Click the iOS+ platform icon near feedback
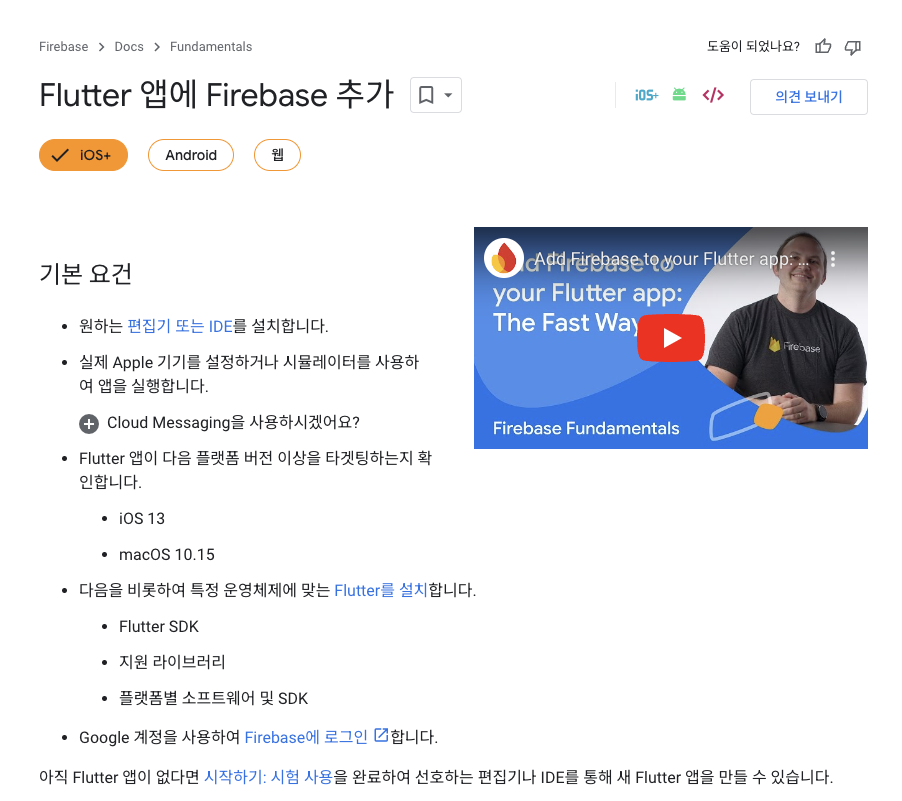The image size is (902, 801). tap(647, 95)
